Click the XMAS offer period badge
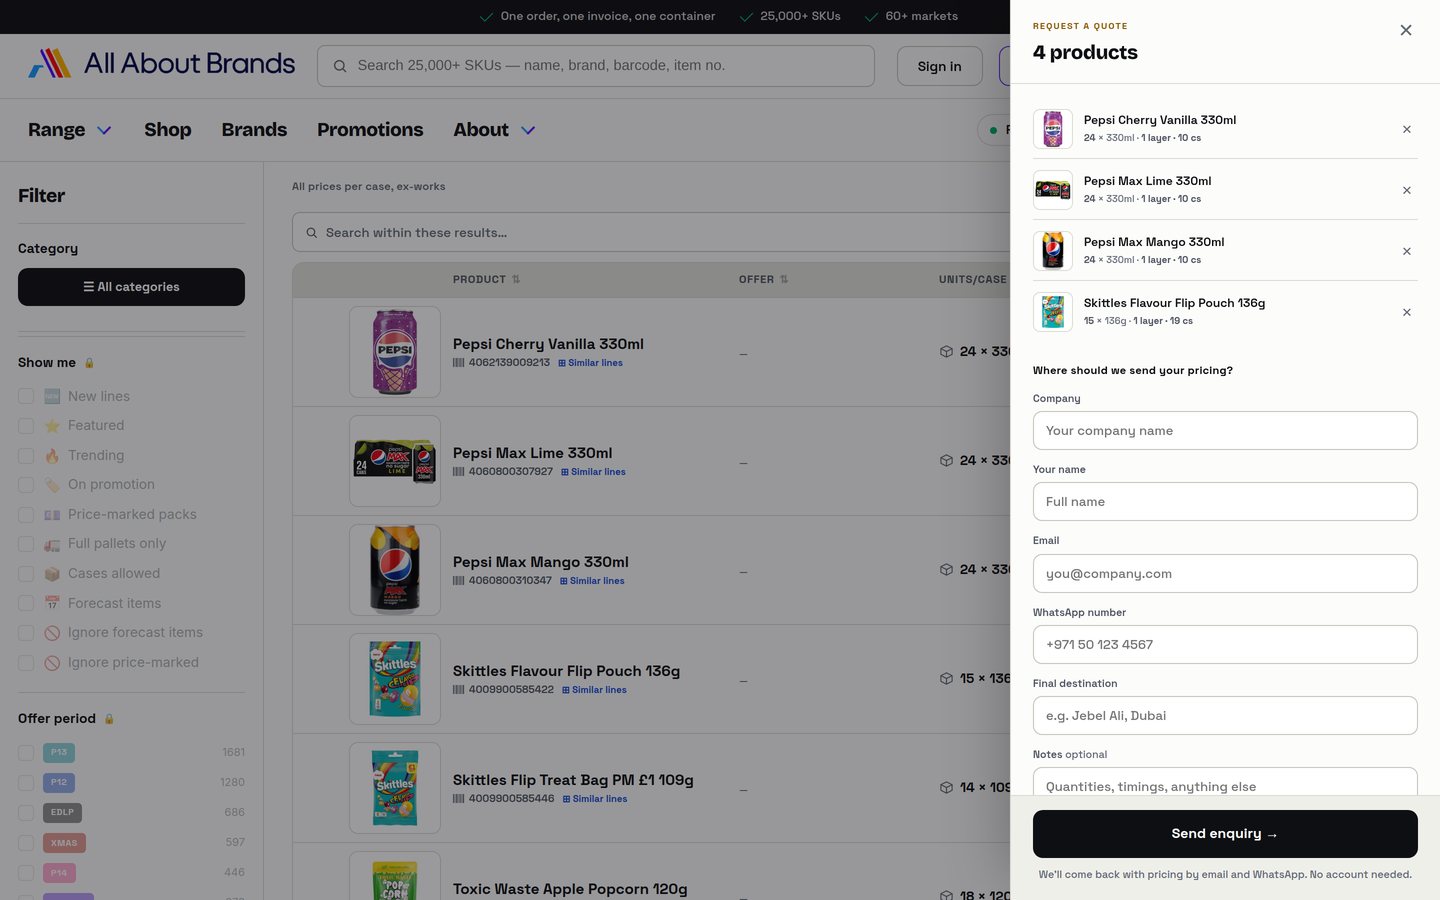The height and width of the screenshot is (900, 1440). (x=64, y=843)
